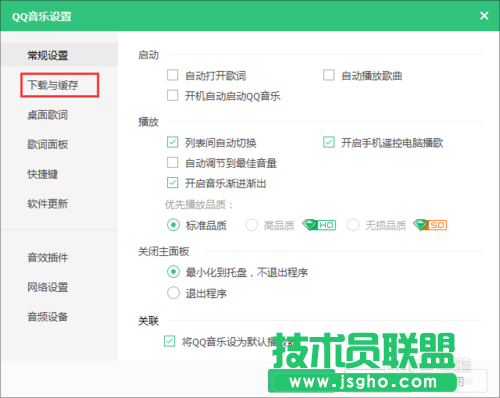The height and width of the screenshot is (398, 500).
Task: Open 软件更新 page
Action: coord(48,204)
